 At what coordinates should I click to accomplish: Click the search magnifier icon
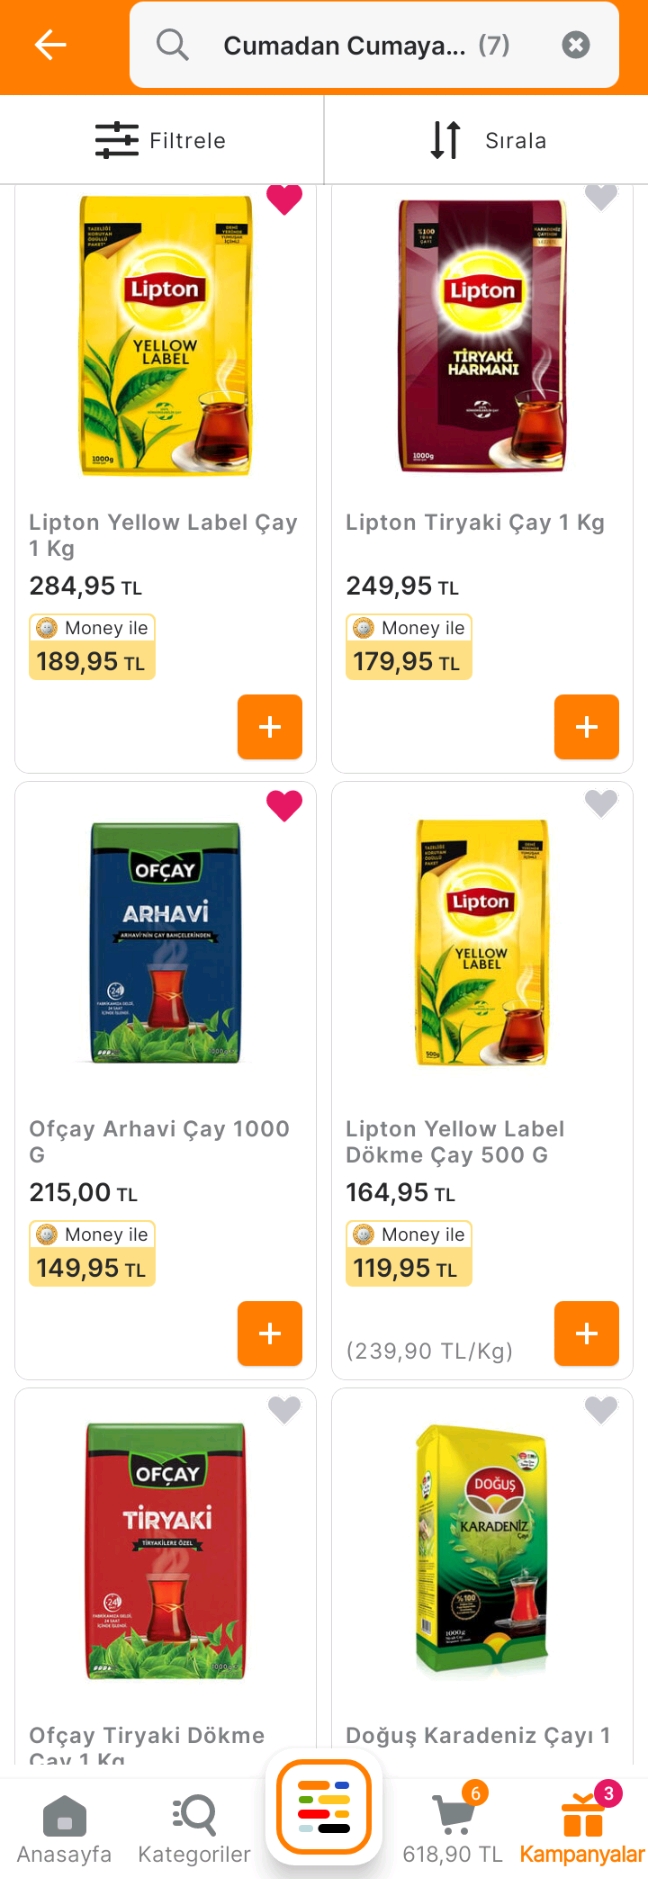[x=172, y=45]
